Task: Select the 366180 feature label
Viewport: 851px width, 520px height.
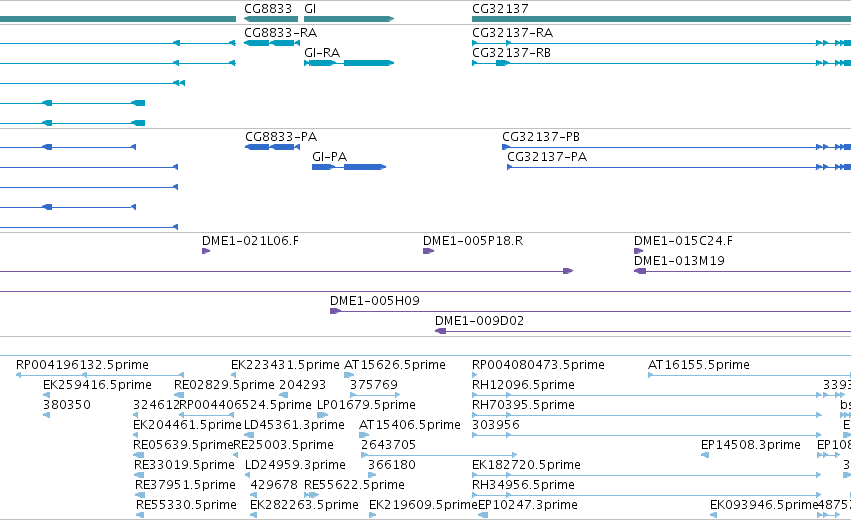Action: [x=392, y=466]
